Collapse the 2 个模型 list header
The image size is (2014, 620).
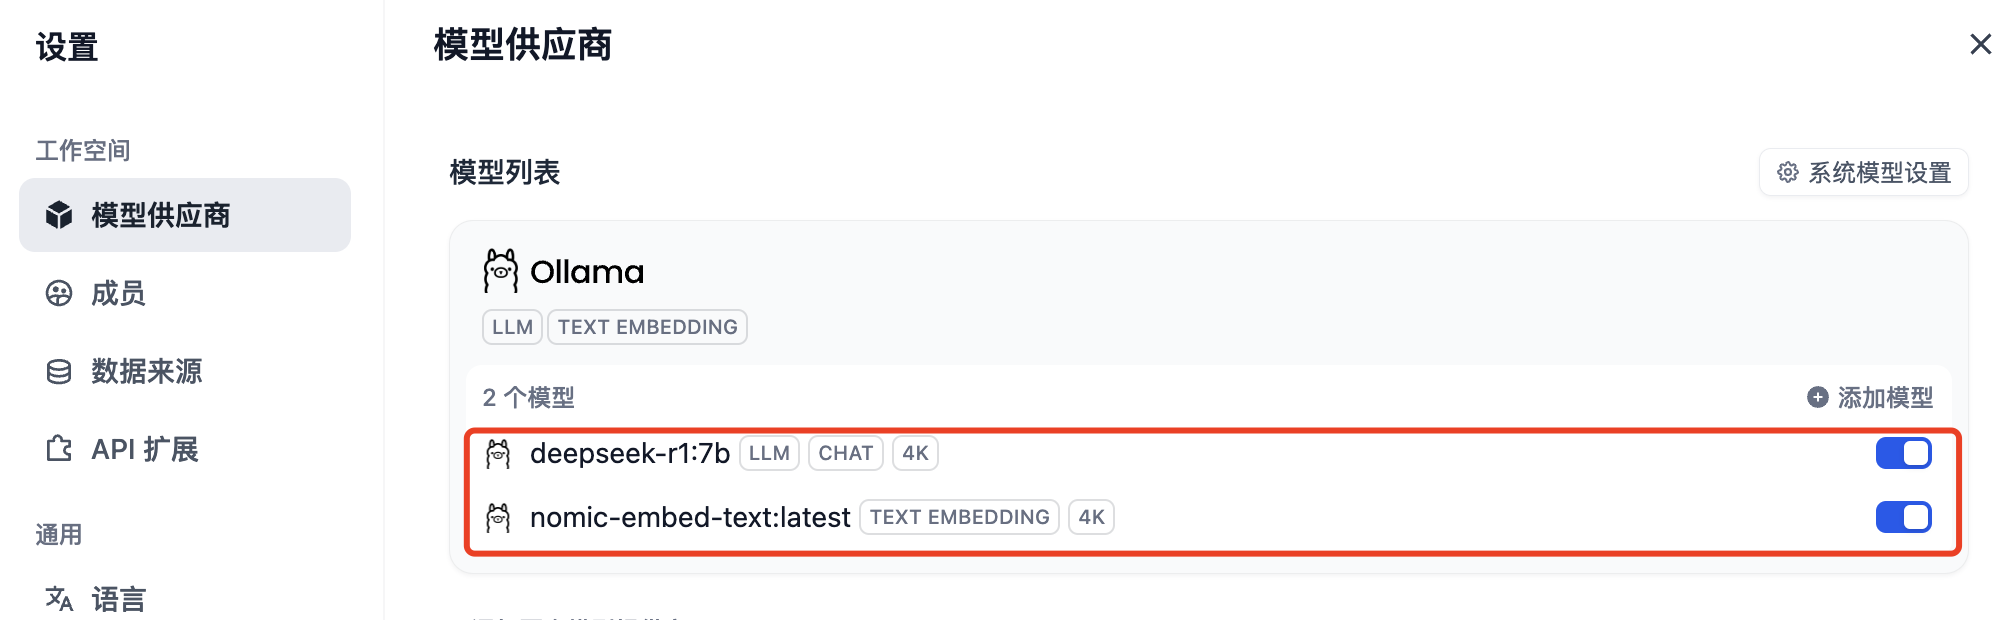pyautogui.click(x=528, y=397)
